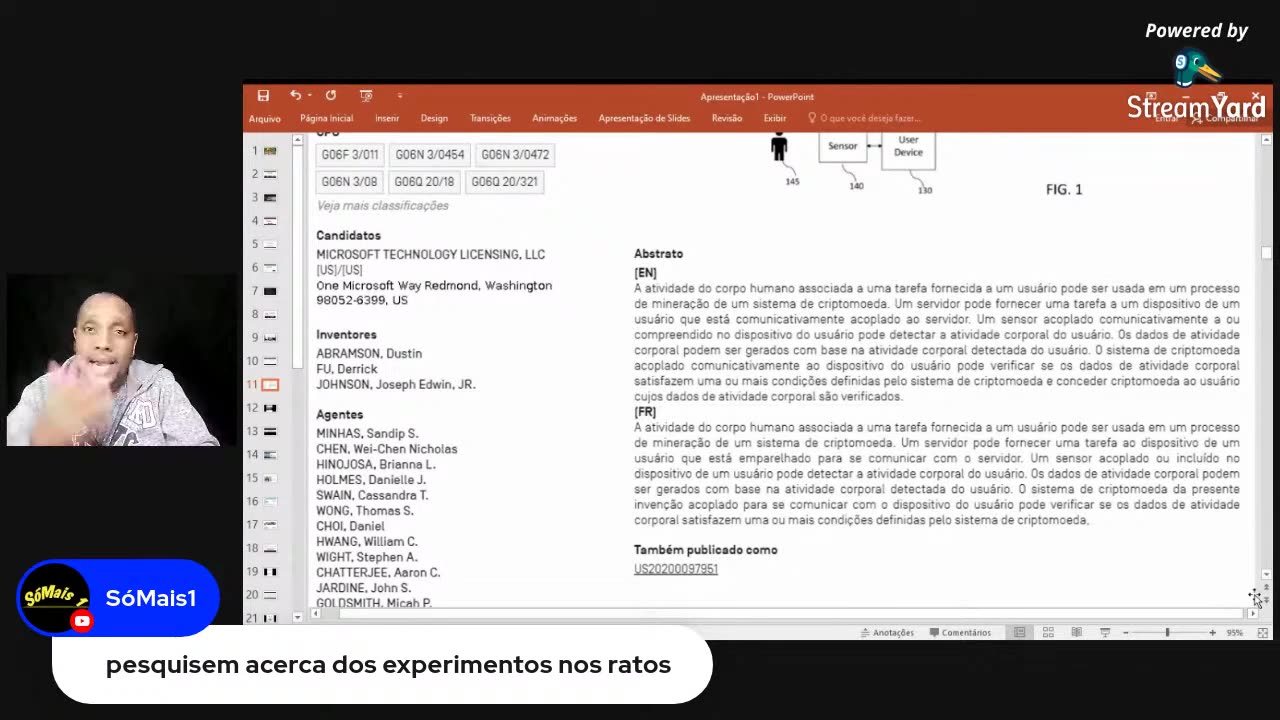The width and height of the screenshot is (1280, 720).
Task: Switch to the Página Inicial tab
Action: (326, 118)
